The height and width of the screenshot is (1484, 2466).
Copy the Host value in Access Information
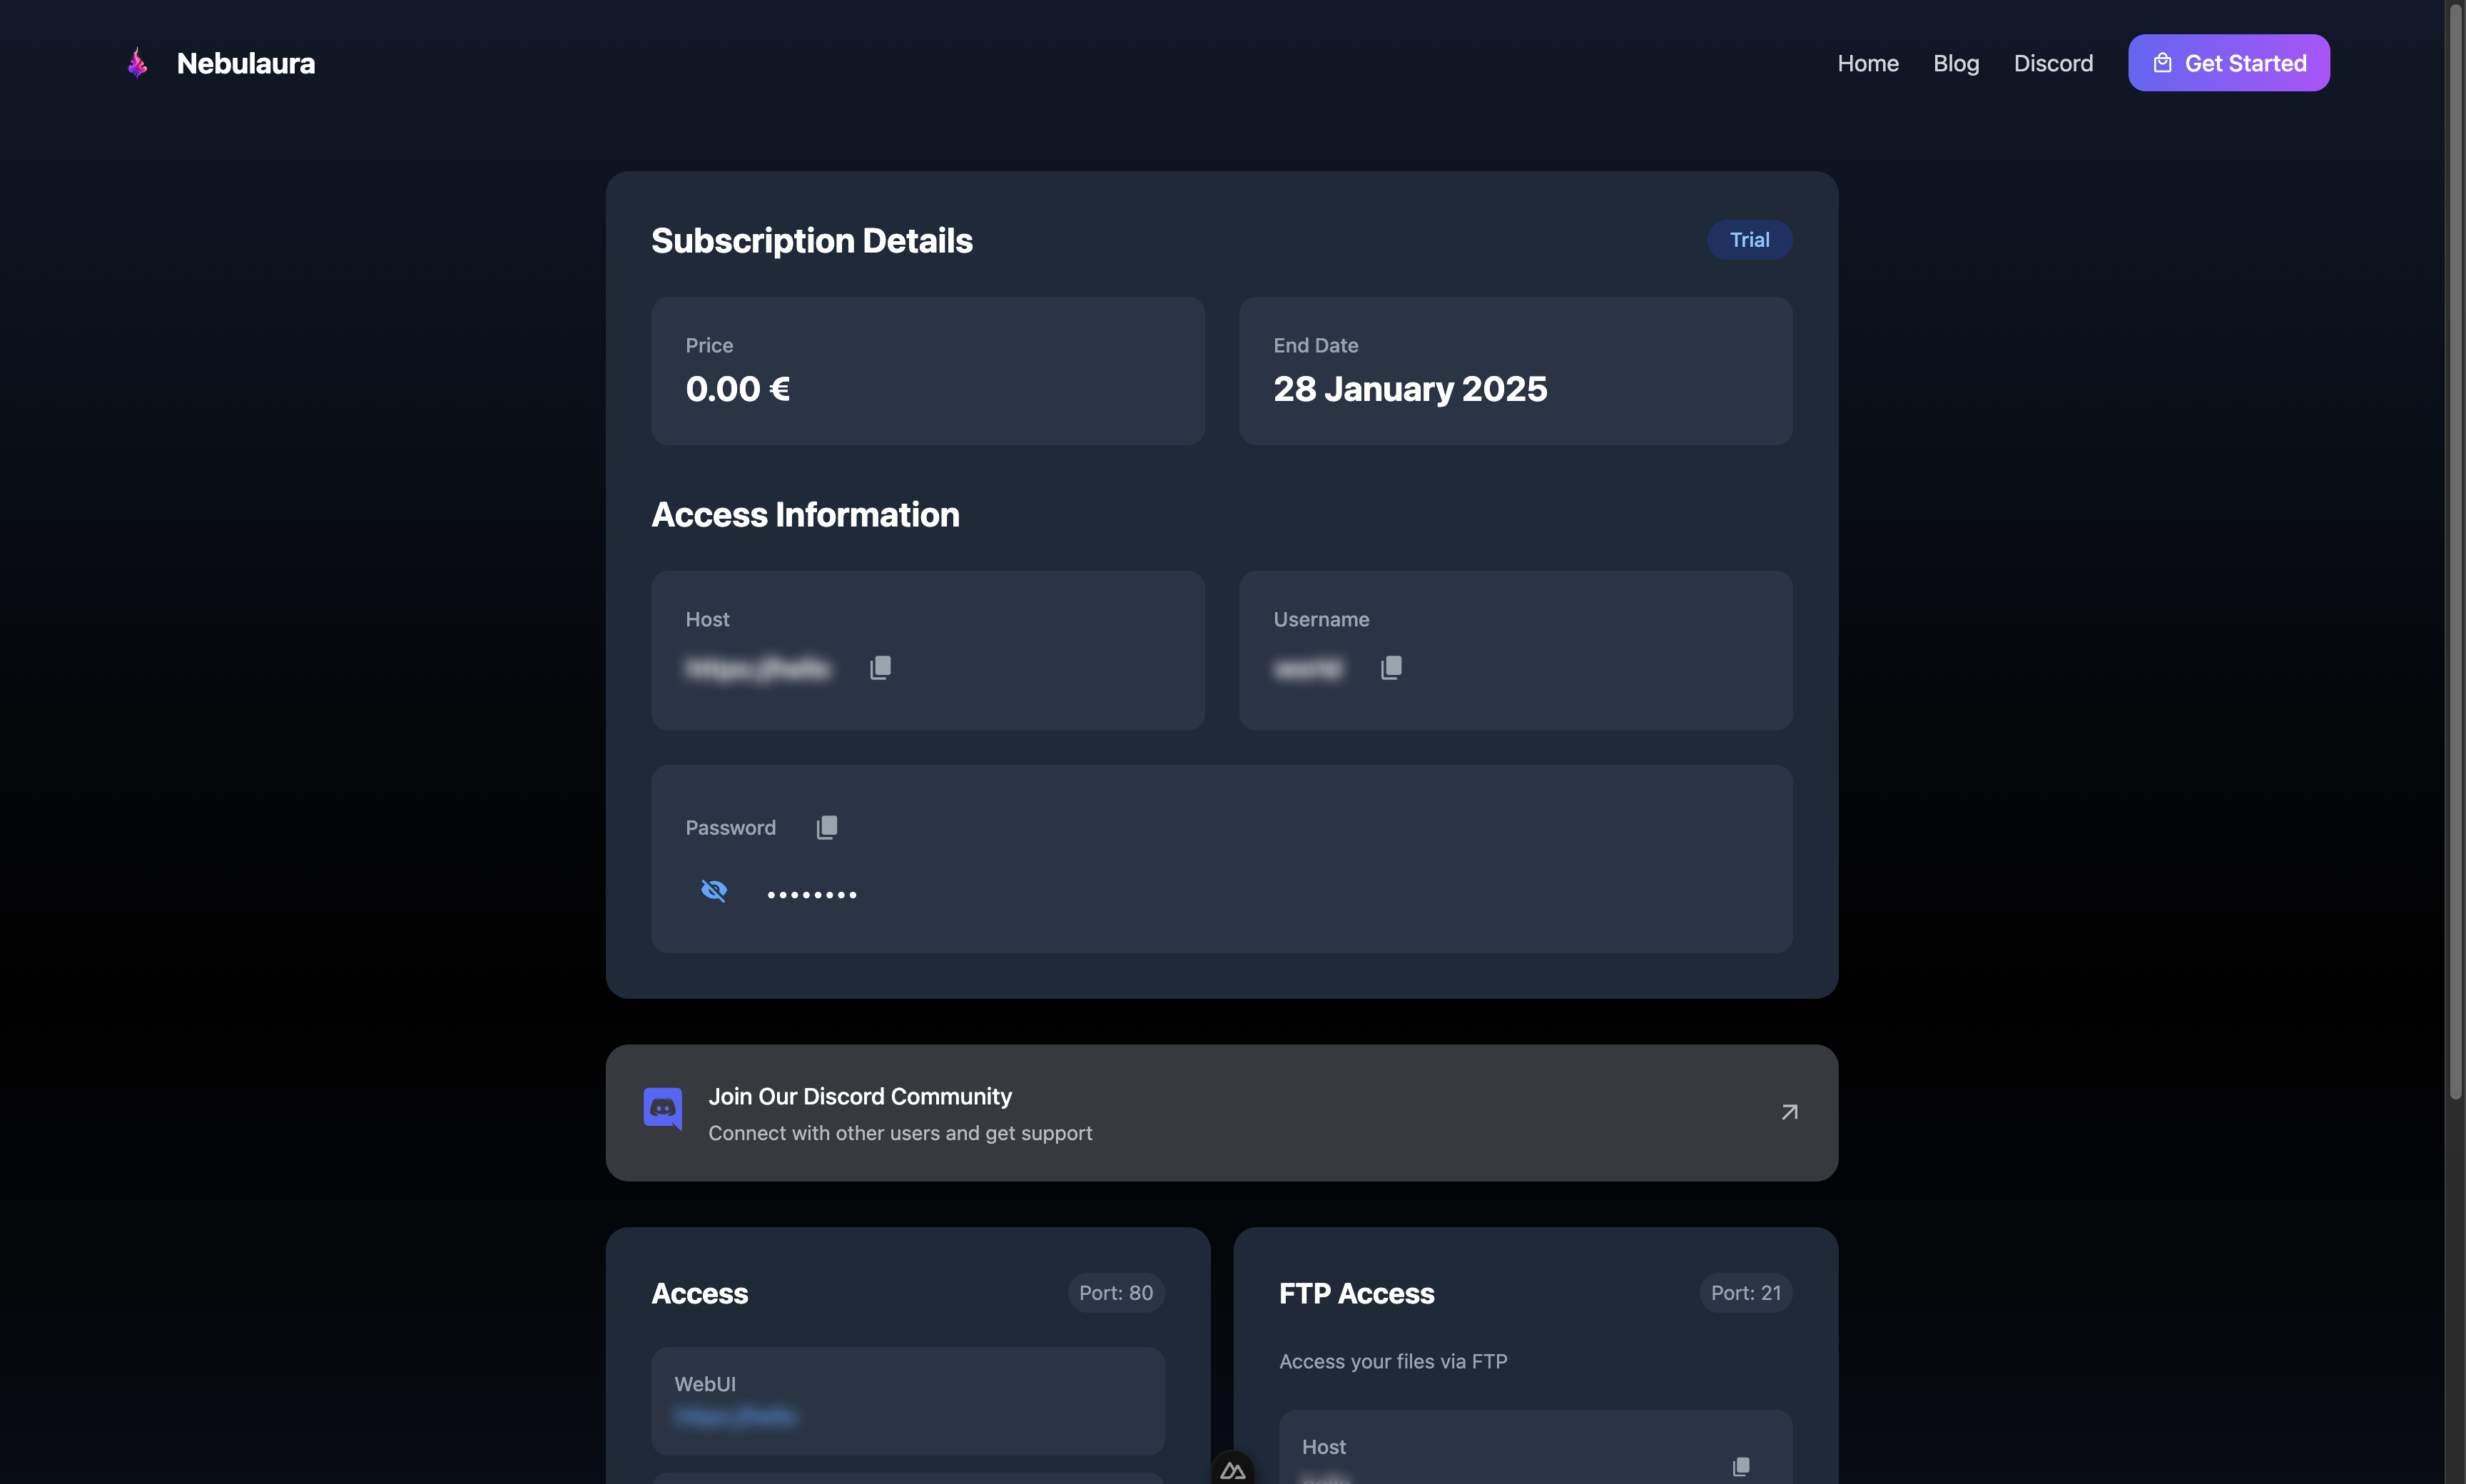pyautogui.click(x=880, y=667)
